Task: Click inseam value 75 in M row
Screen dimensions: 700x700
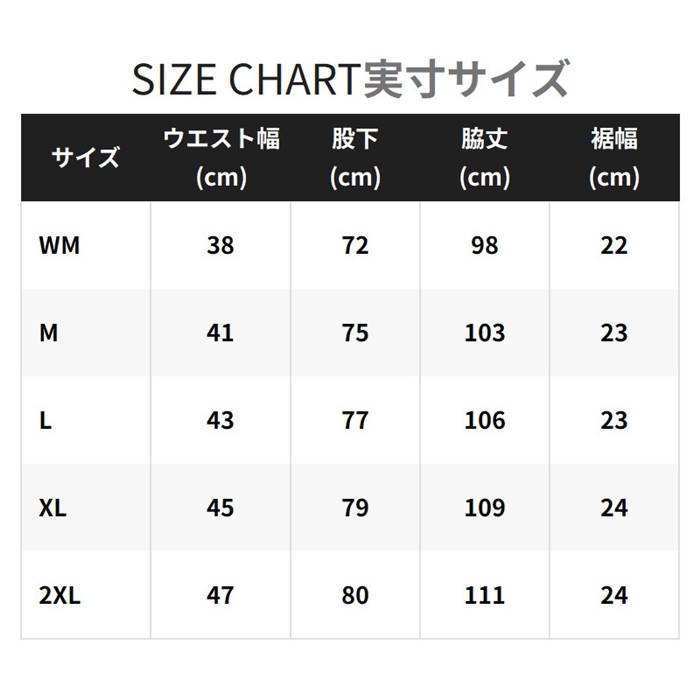Action: pyautogui.click(x=355, y=333)
